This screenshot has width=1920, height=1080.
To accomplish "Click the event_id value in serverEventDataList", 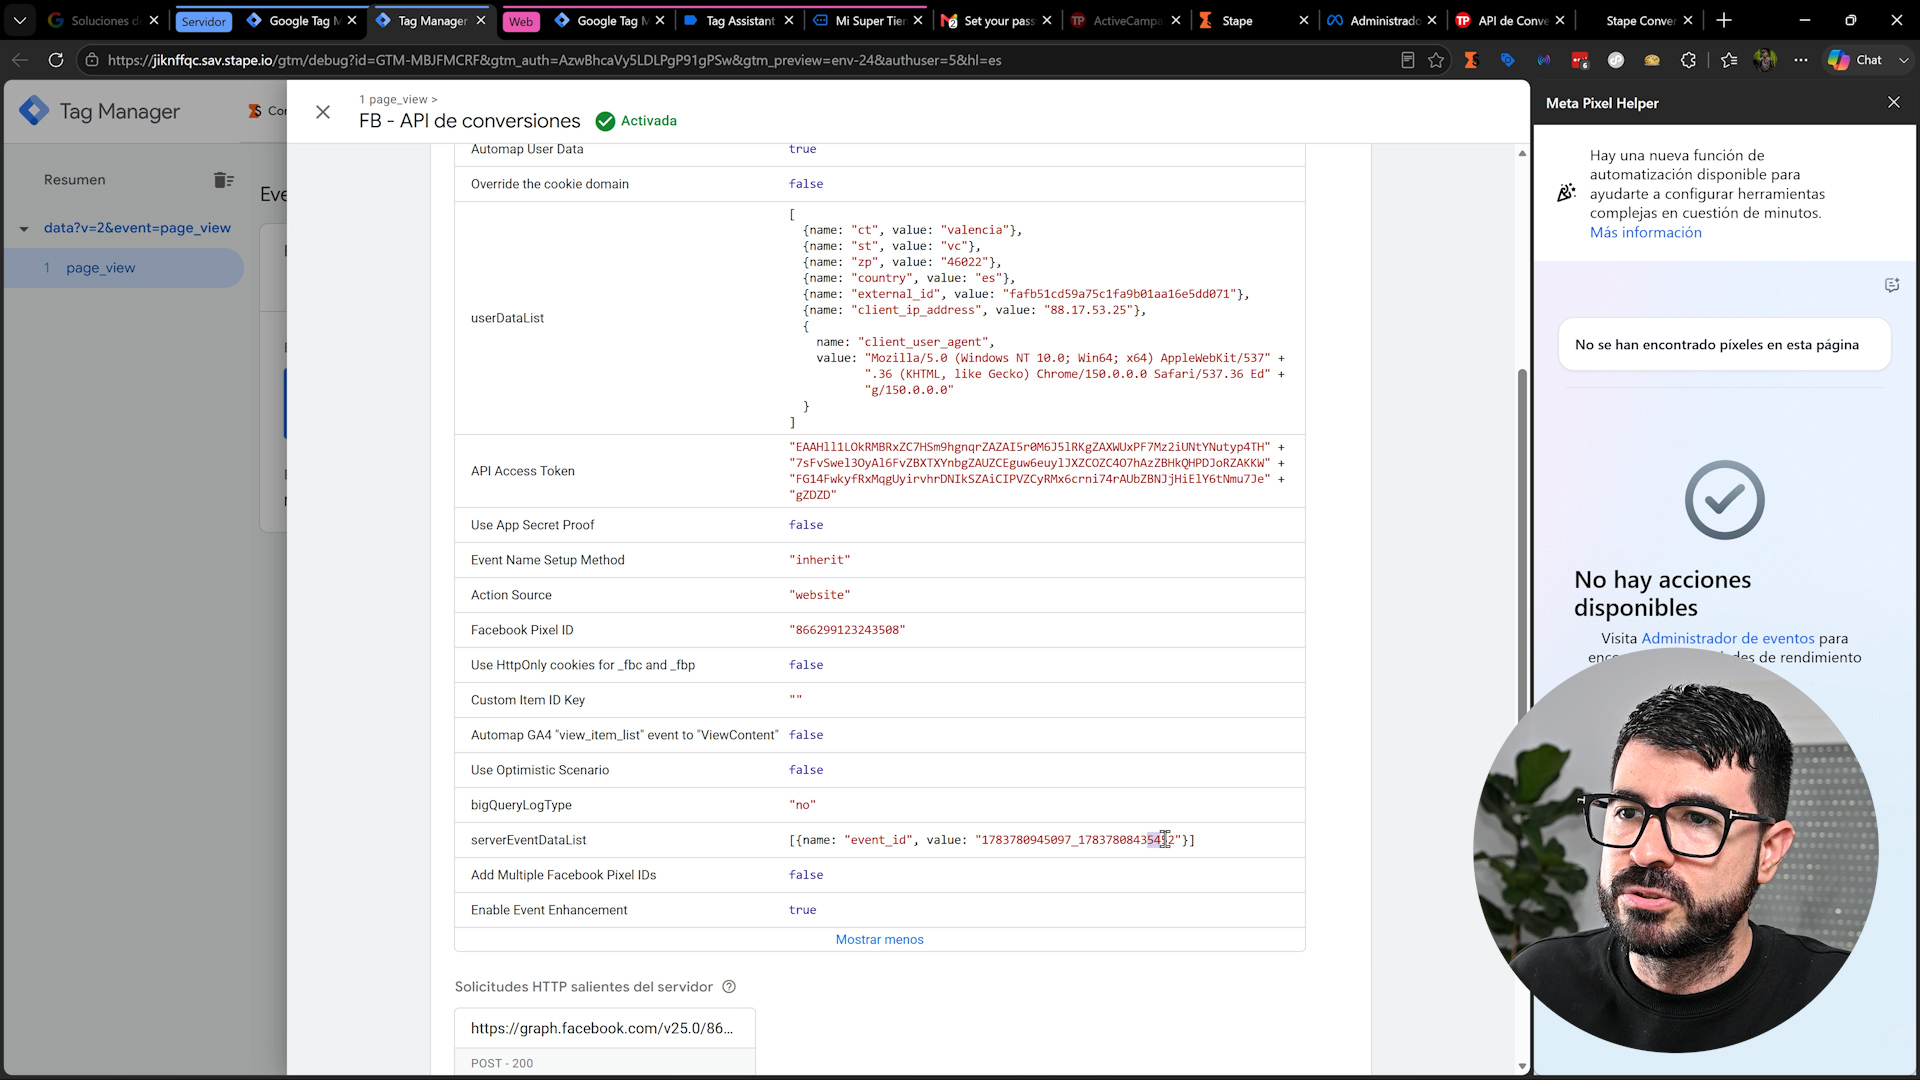I will click(x=1078, y=840).
